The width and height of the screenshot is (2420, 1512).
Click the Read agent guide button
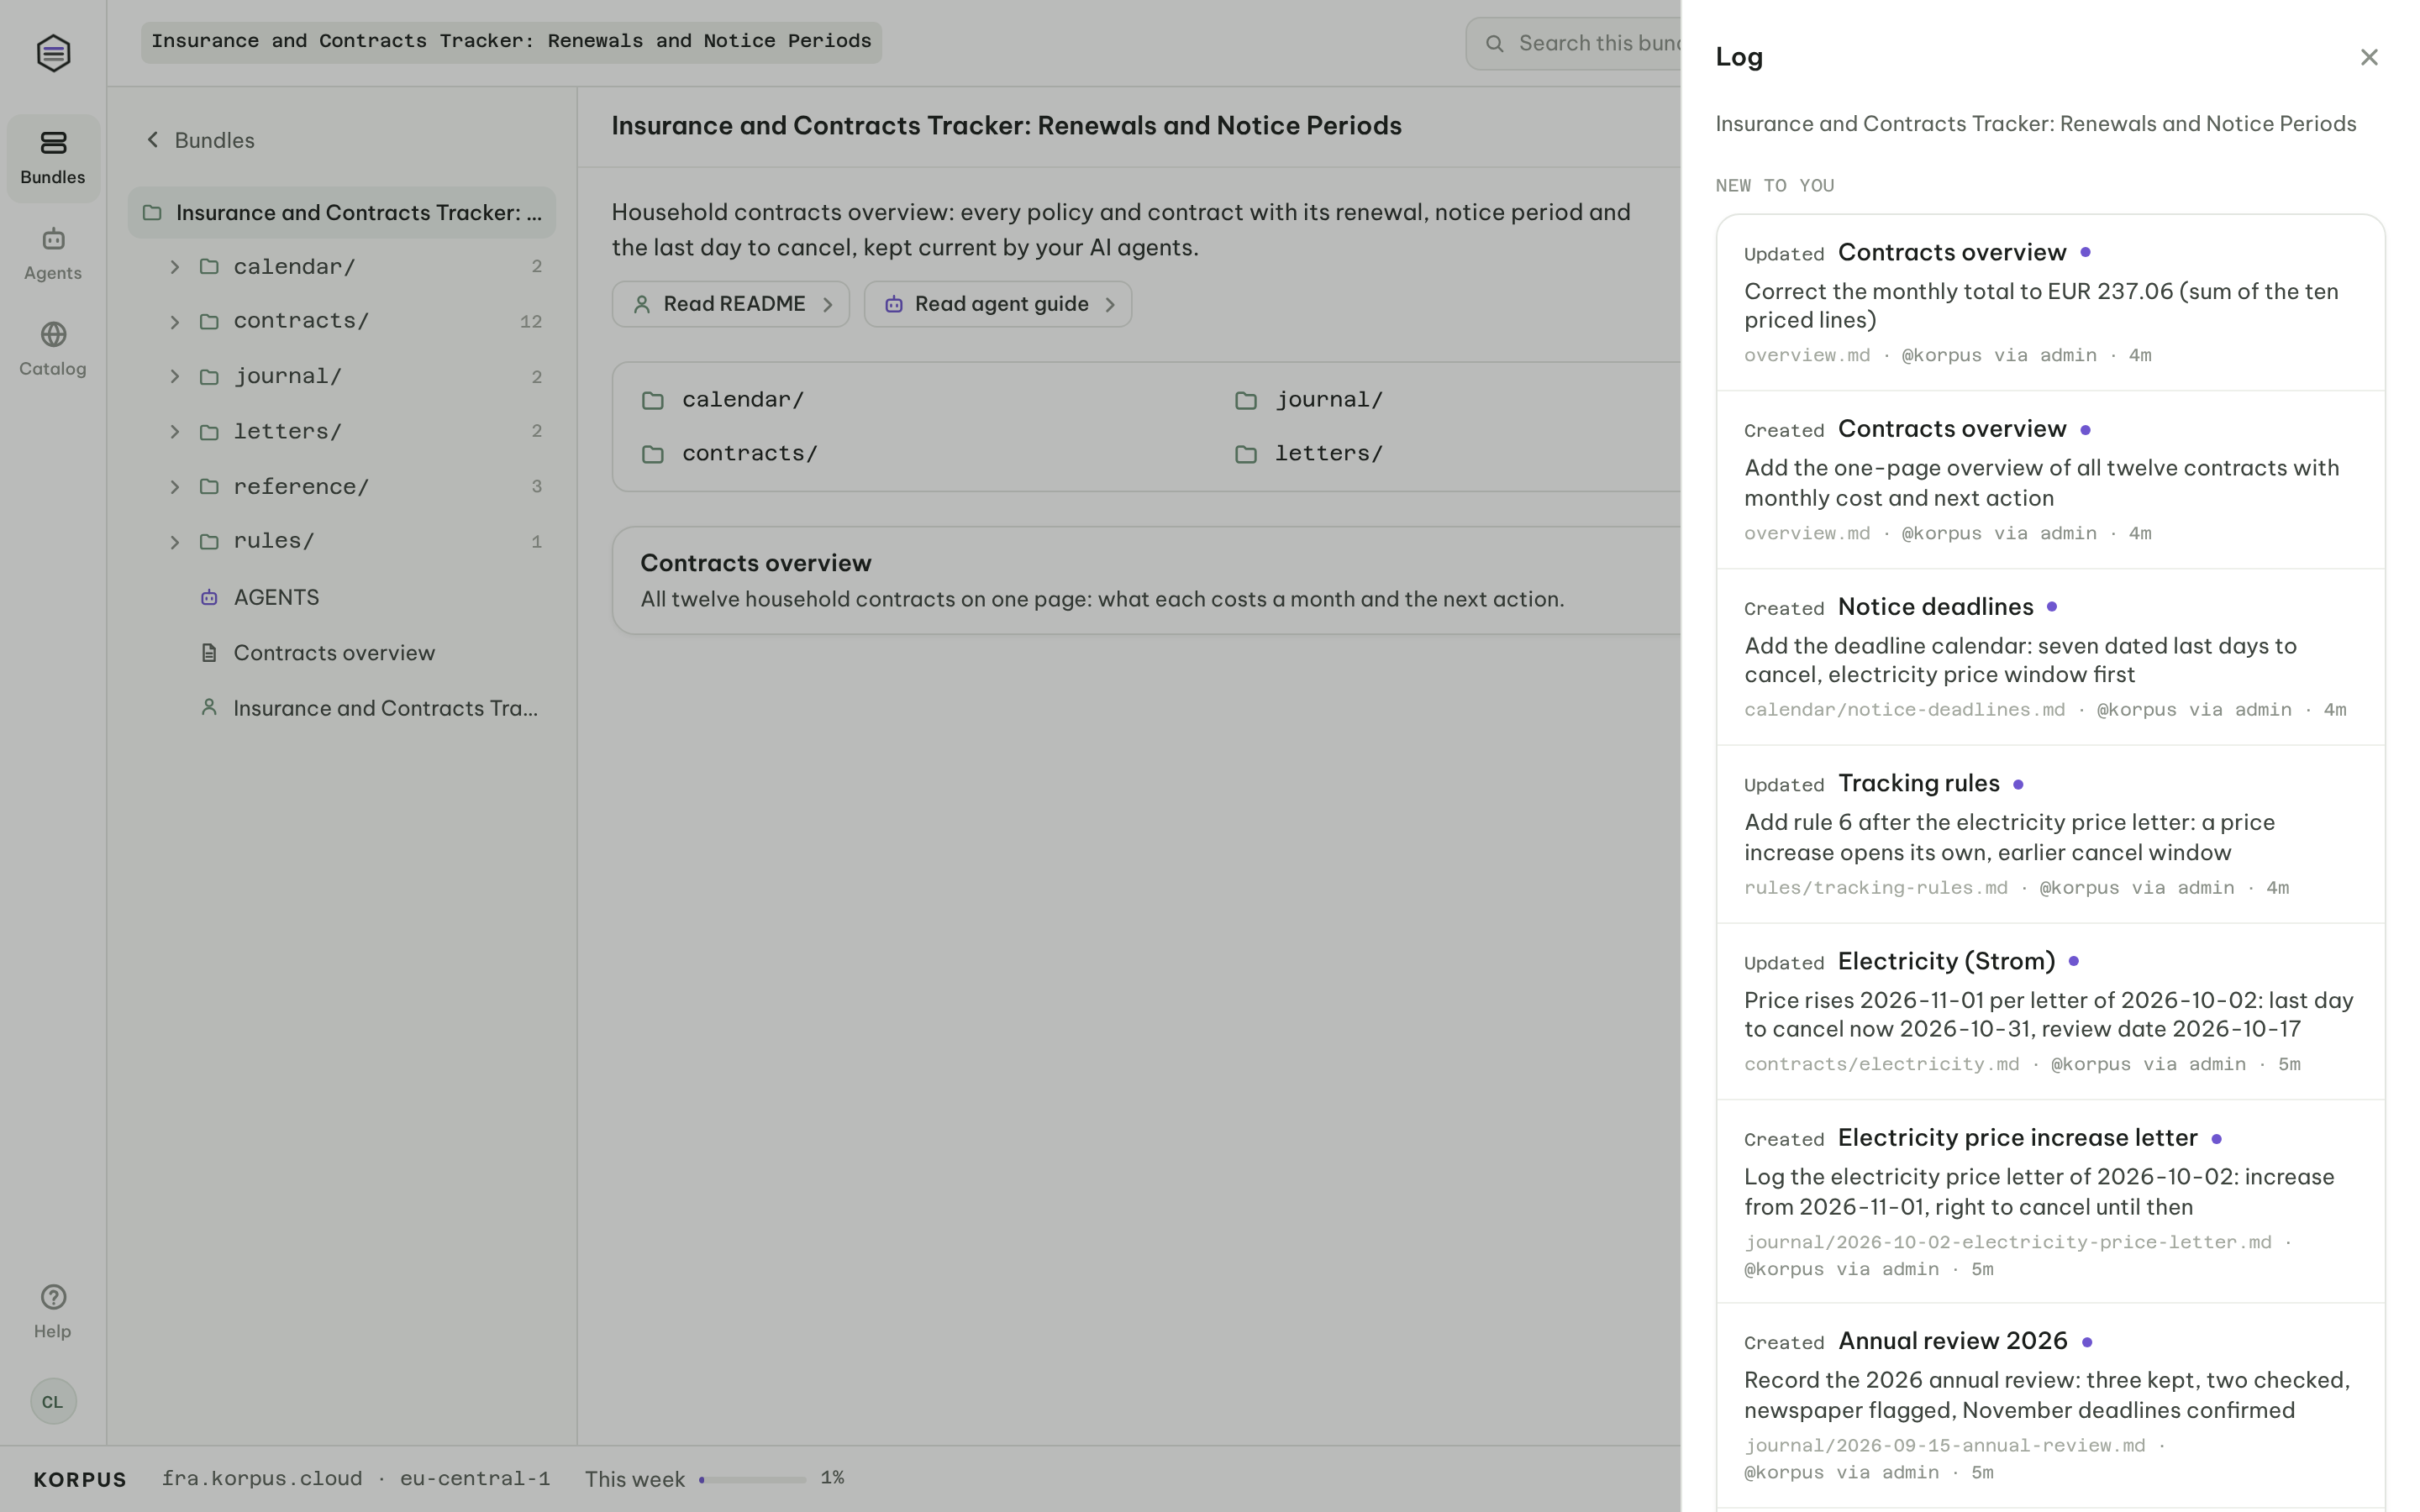point(998,304)
